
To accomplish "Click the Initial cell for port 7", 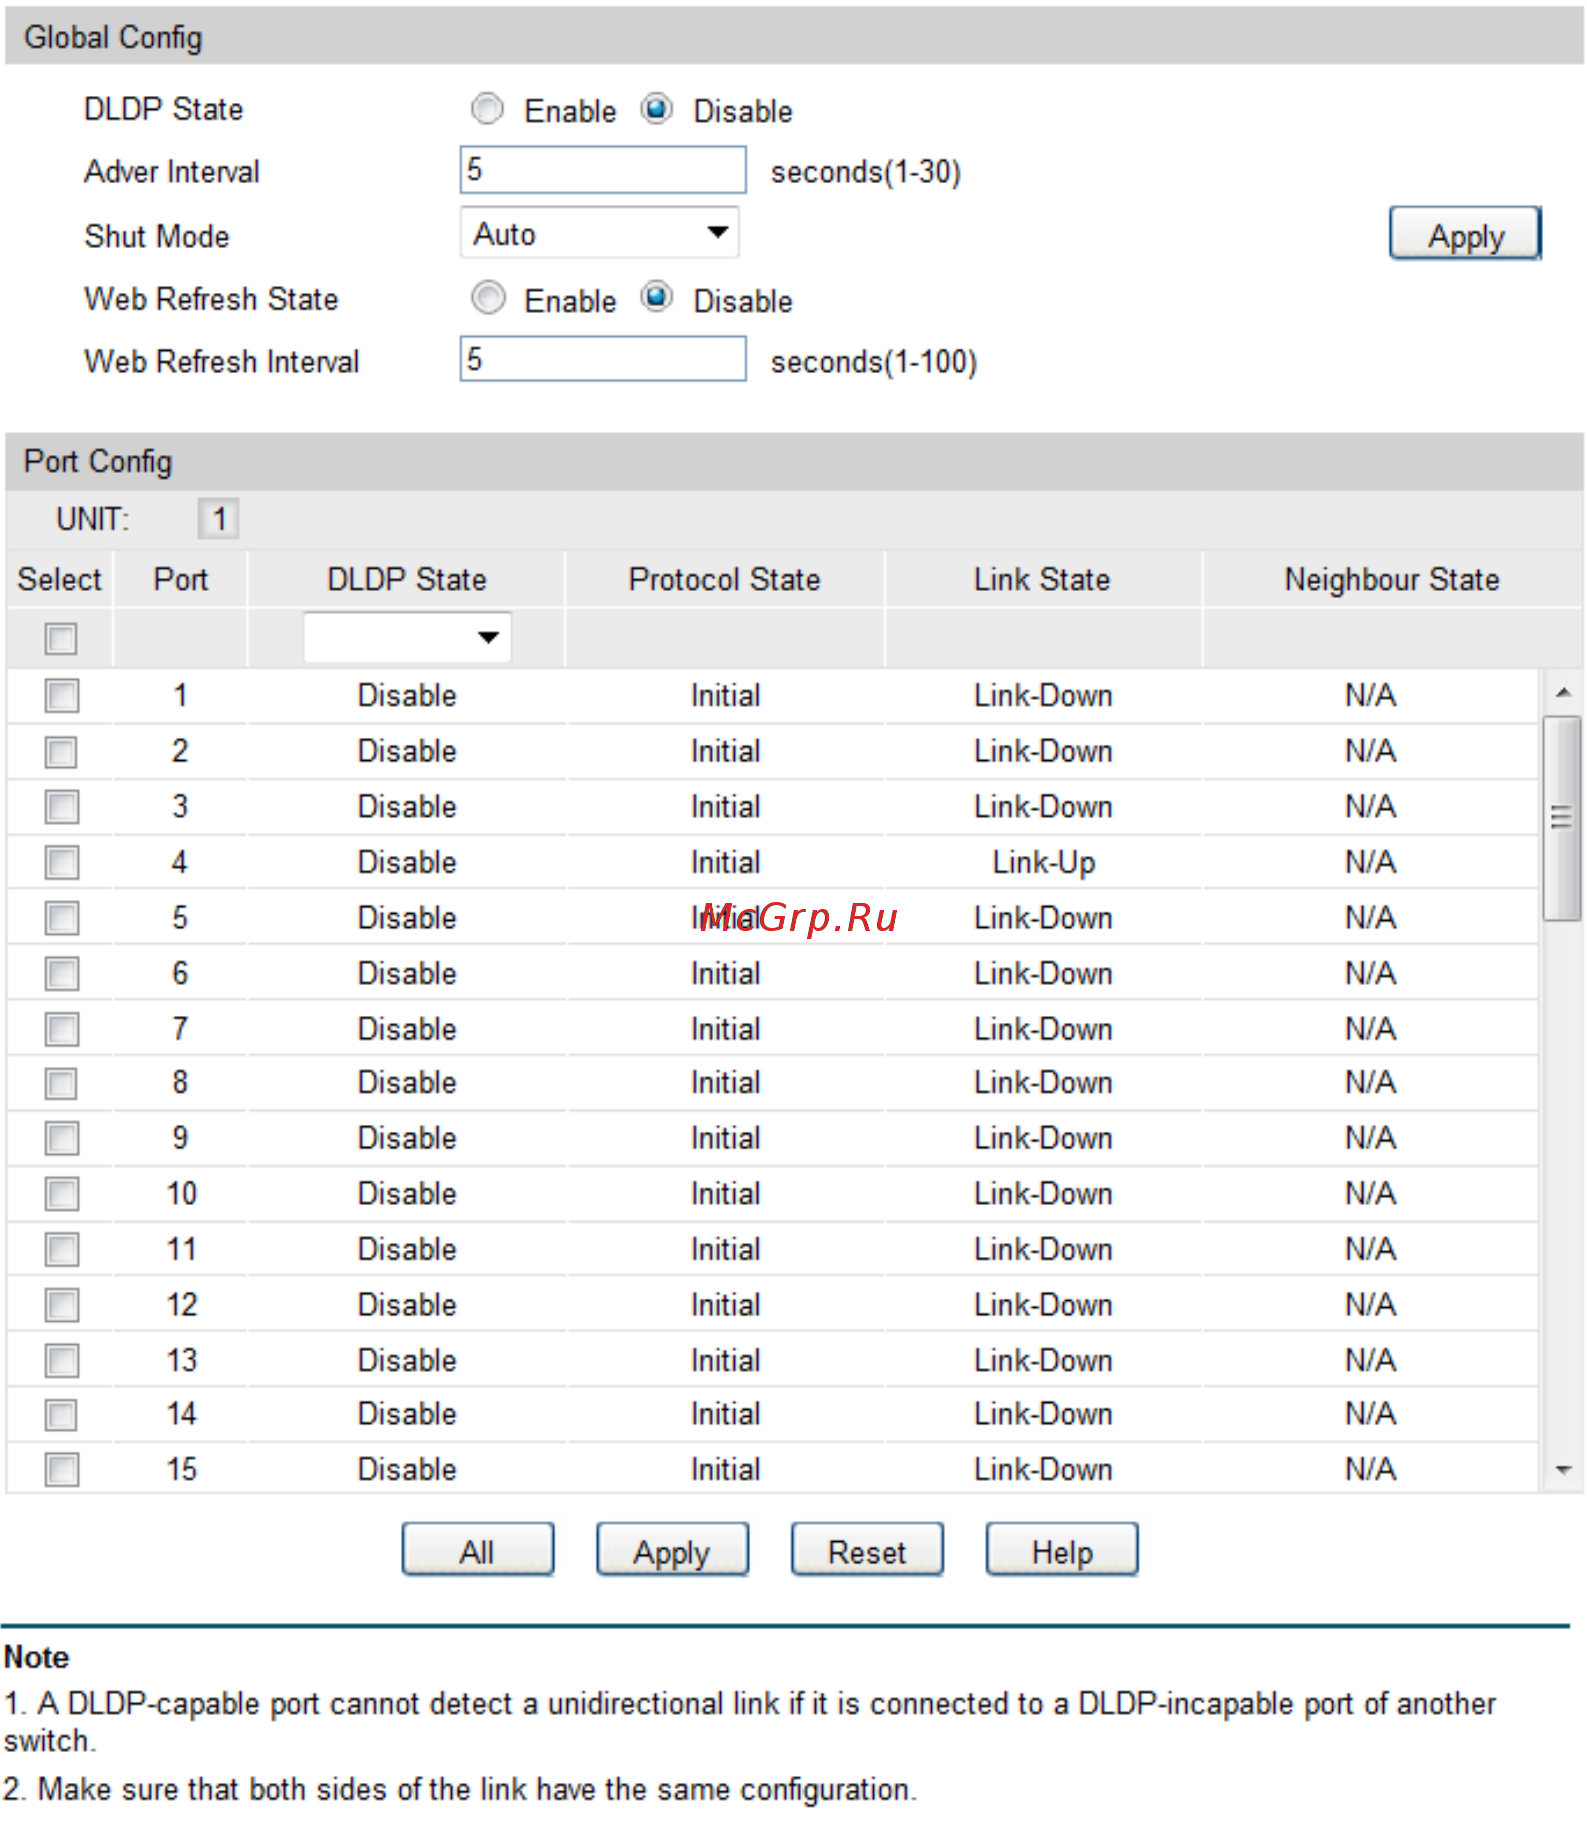I will coord(725,1029).
